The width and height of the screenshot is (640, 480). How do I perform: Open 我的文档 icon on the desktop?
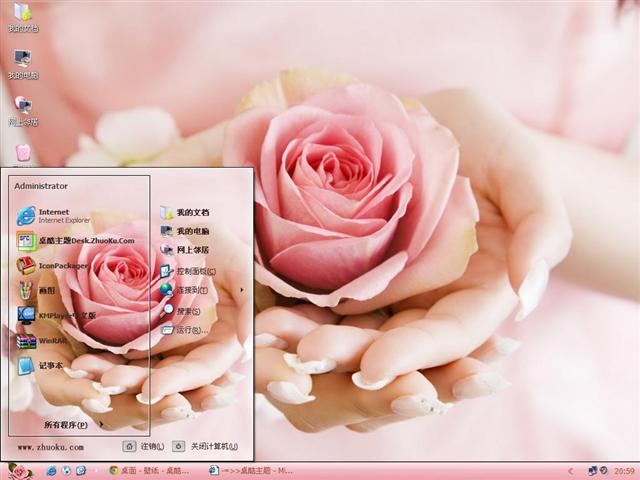tap(23, 16)
